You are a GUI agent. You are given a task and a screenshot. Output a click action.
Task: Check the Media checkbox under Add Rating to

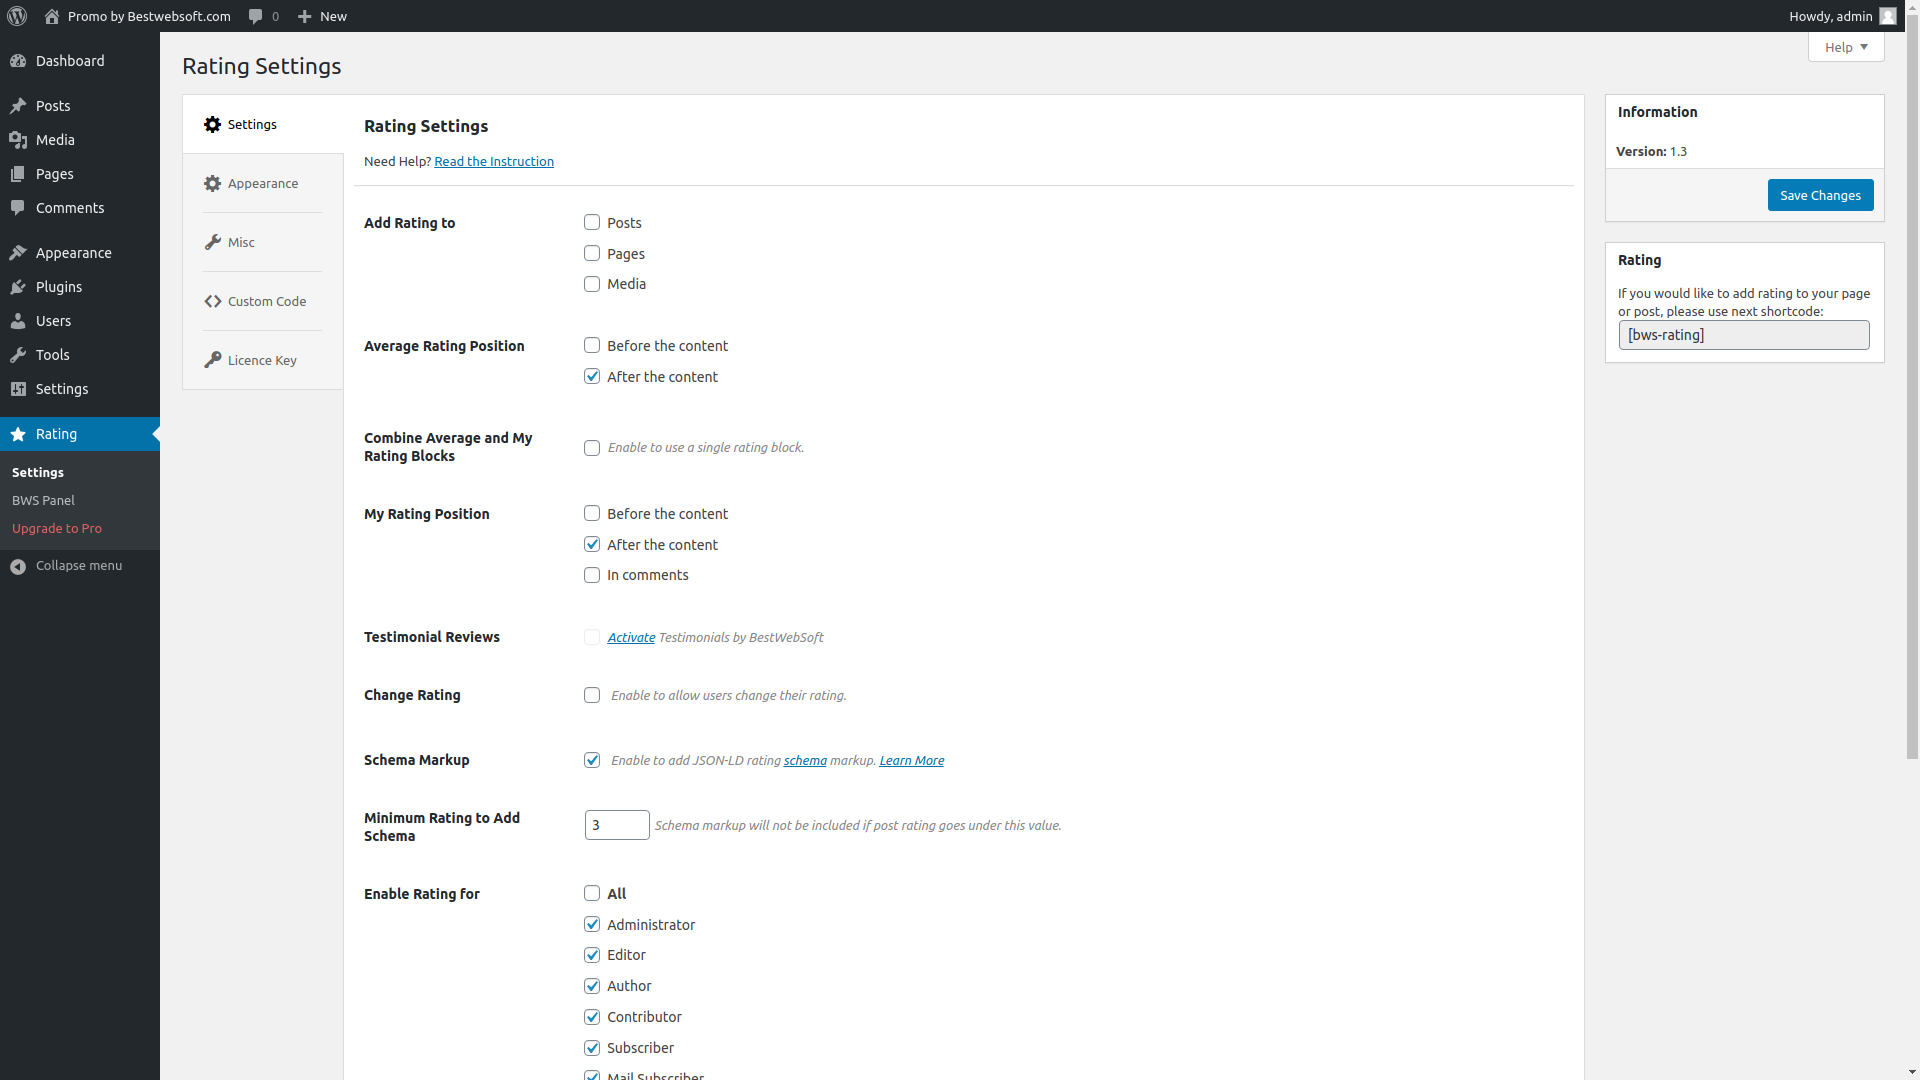(592, 284)
